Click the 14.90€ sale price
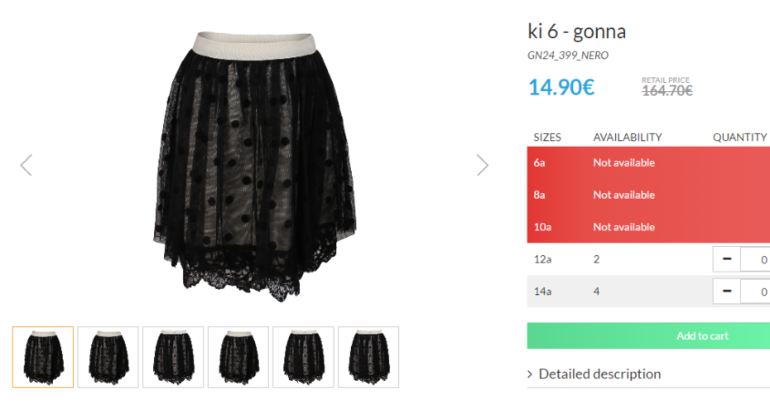770x420 pixels. (561, 87)
